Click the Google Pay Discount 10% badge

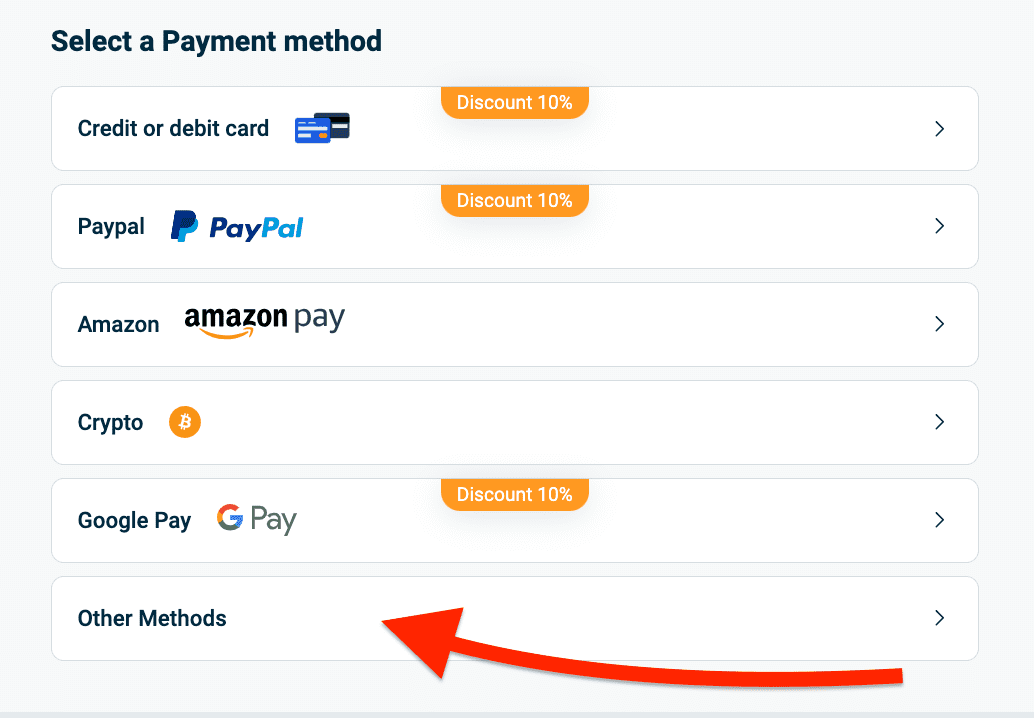click(514, 494)
